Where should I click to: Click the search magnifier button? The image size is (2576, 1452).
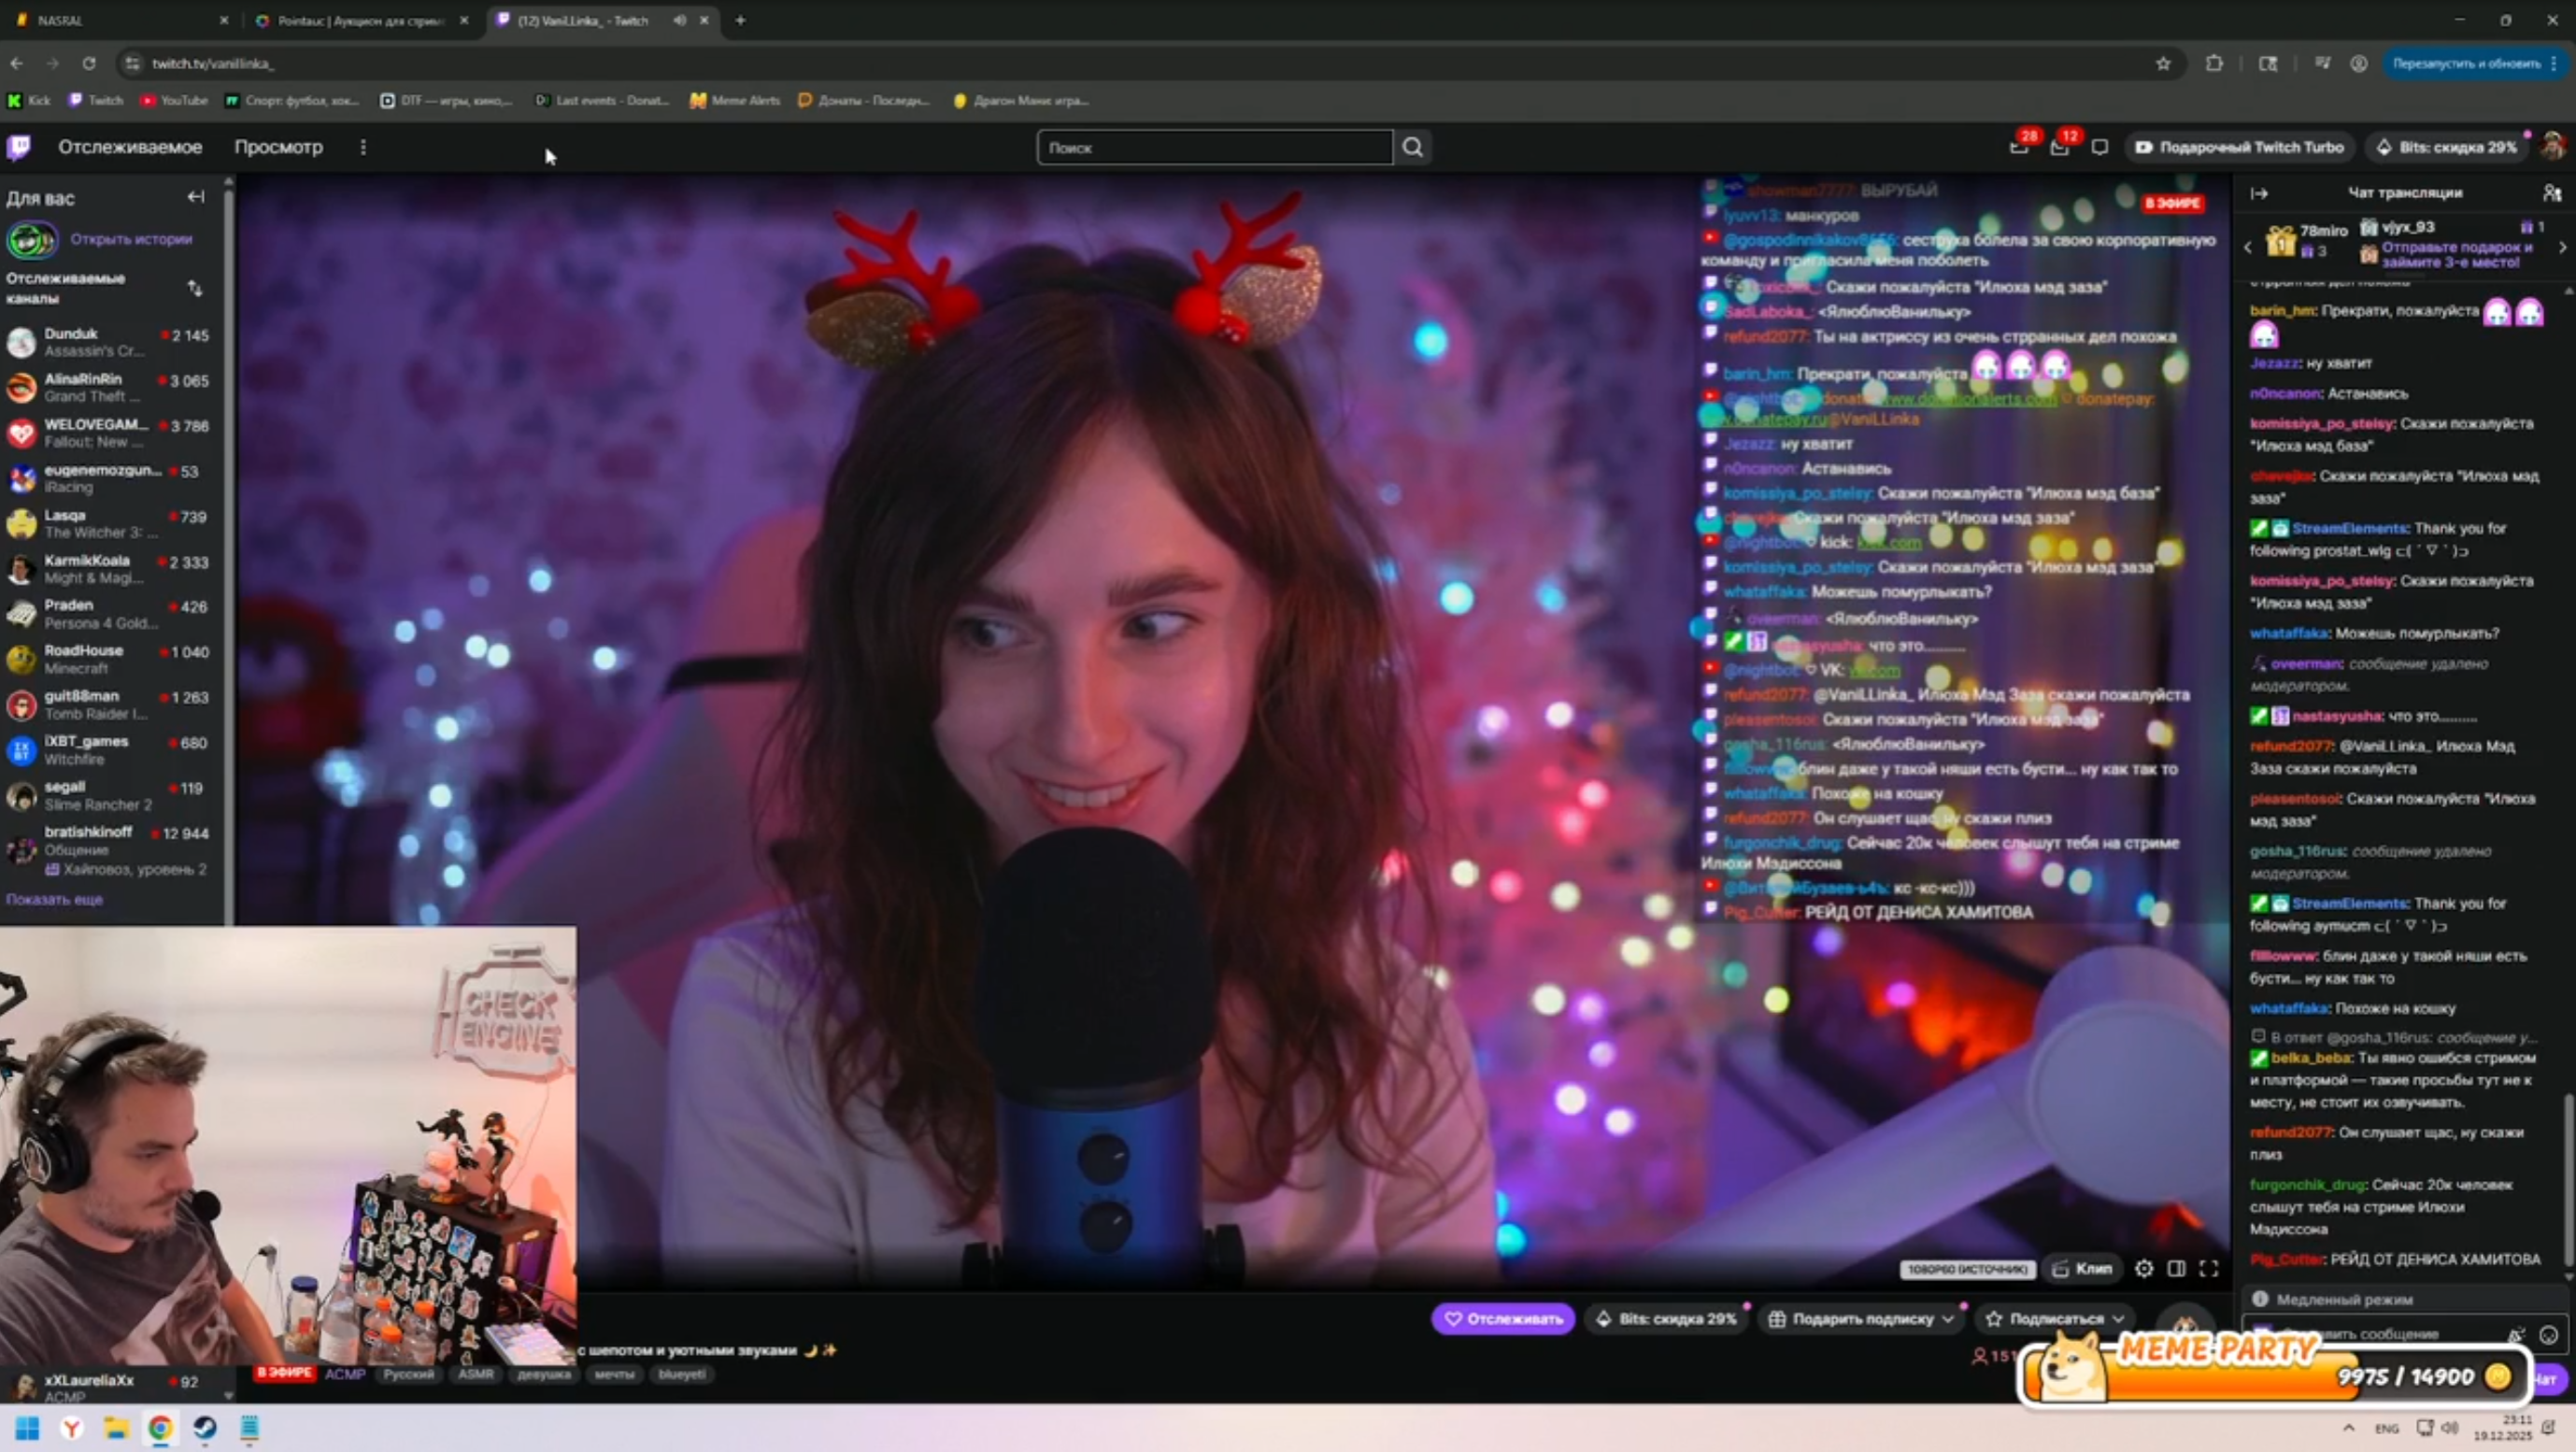click(x=1412, y=147)
